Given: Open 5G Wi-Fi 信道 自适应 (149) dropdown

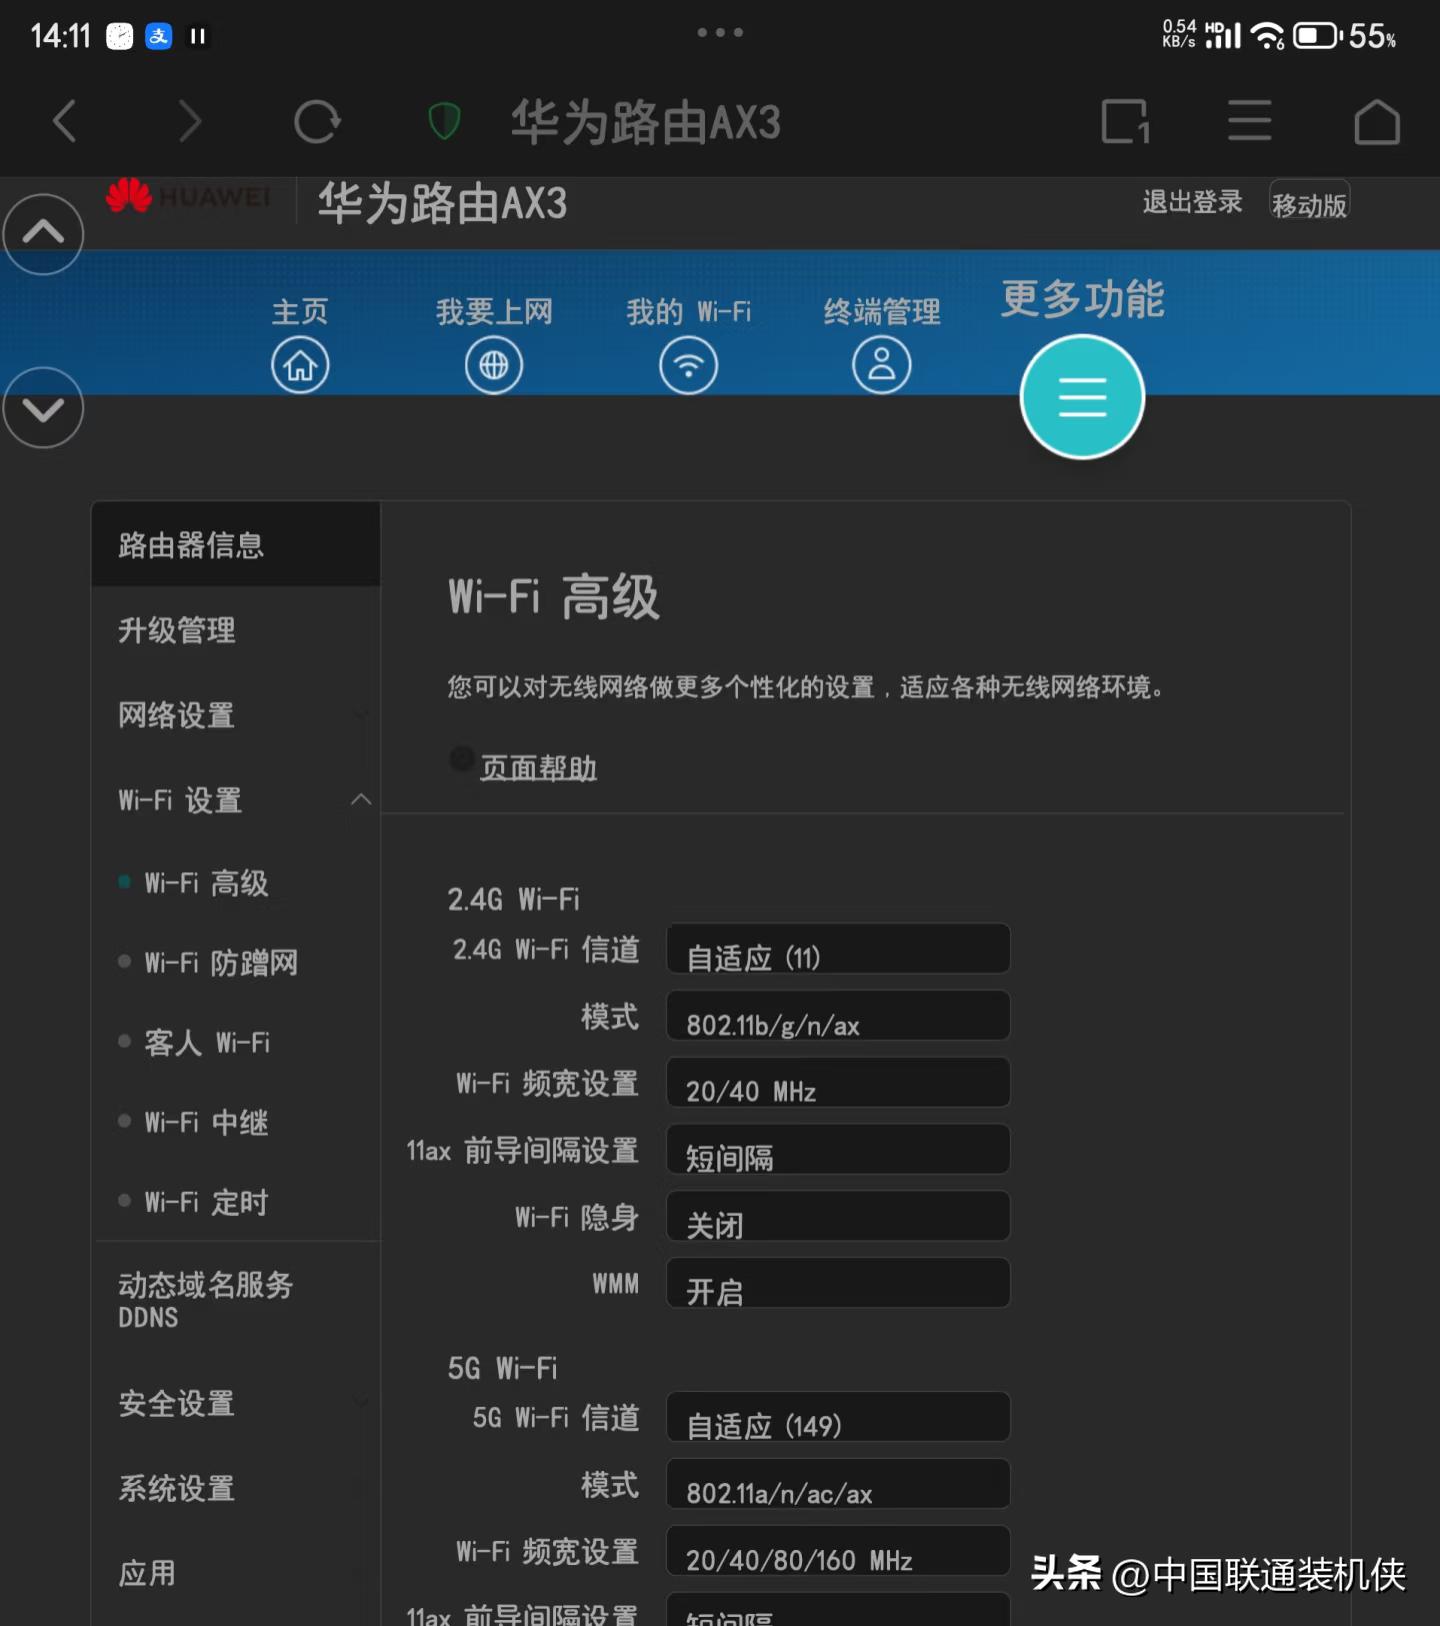Looking at the screenshot, I should pos(838,1417).
